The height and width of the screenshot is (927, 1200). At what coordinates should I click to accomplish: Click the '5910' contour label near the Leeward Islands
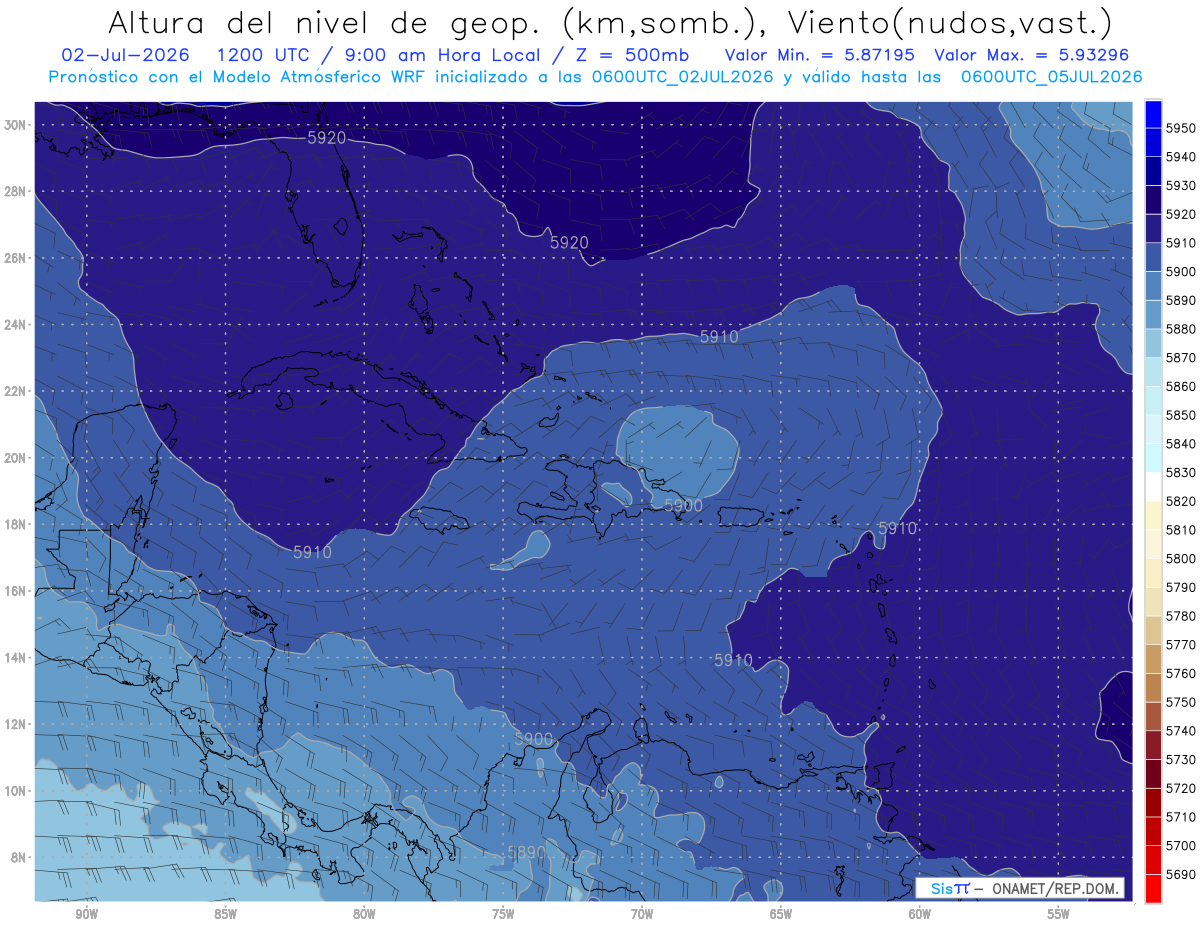click(897, 528)
